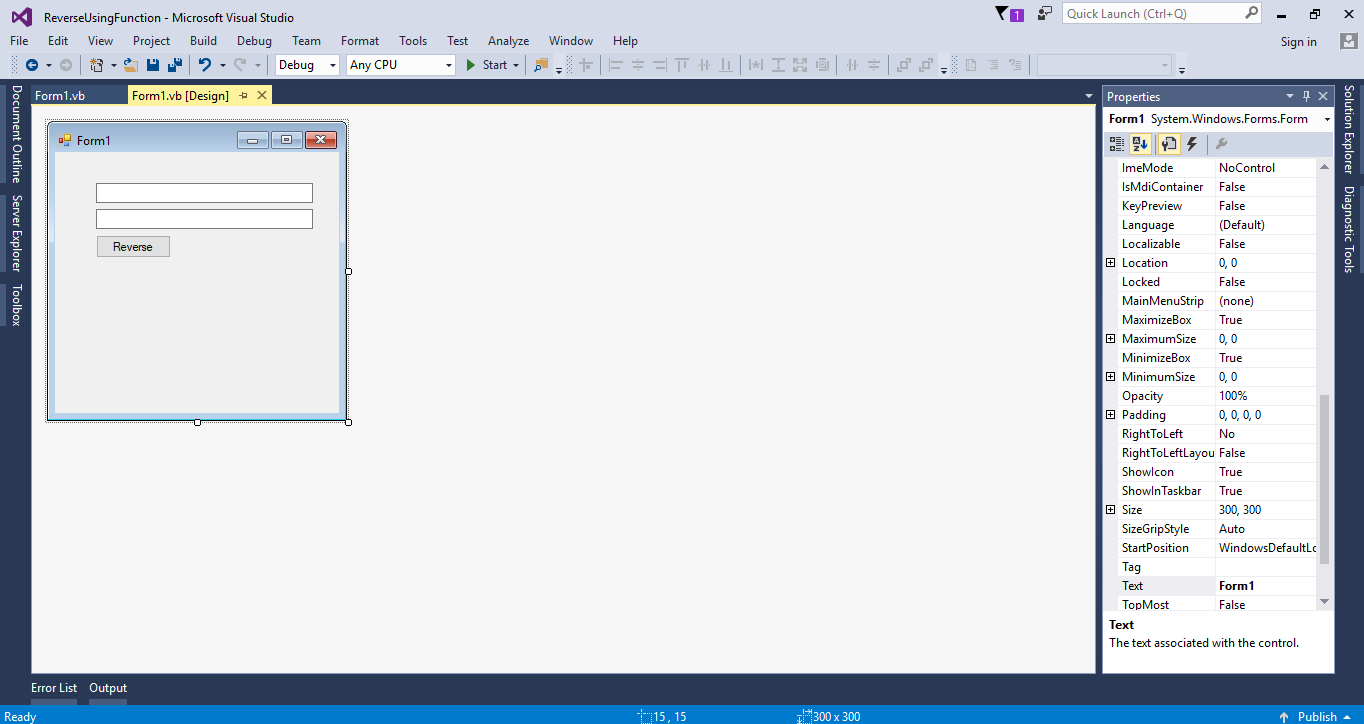This screenshot has height=724, width=1364.
Task: Open the Document Outline side tab
Action: coord(16,134)
